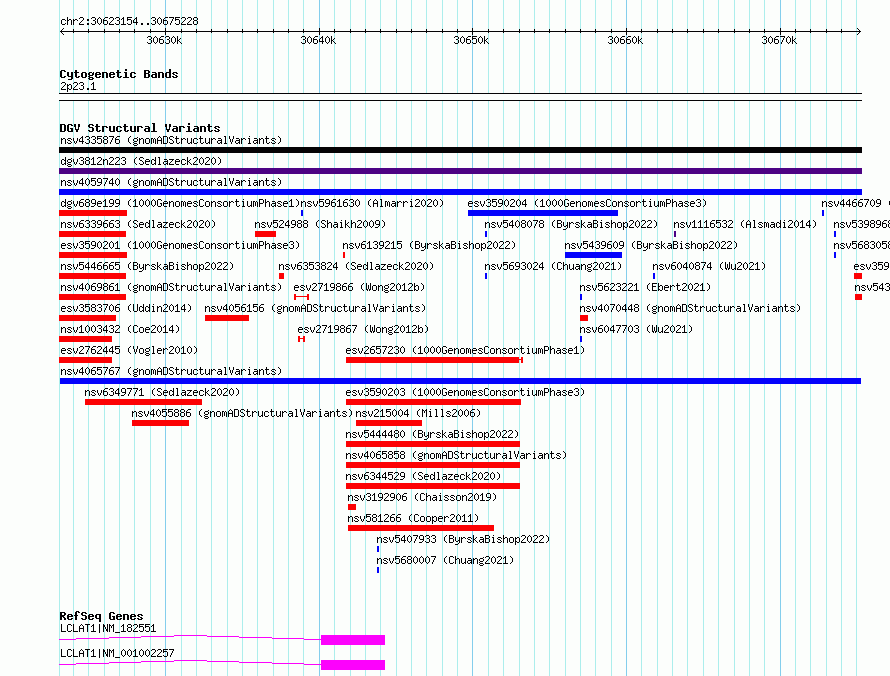Open dgv3812n223 Sedlazeck2020 label

tap(141, 161)
